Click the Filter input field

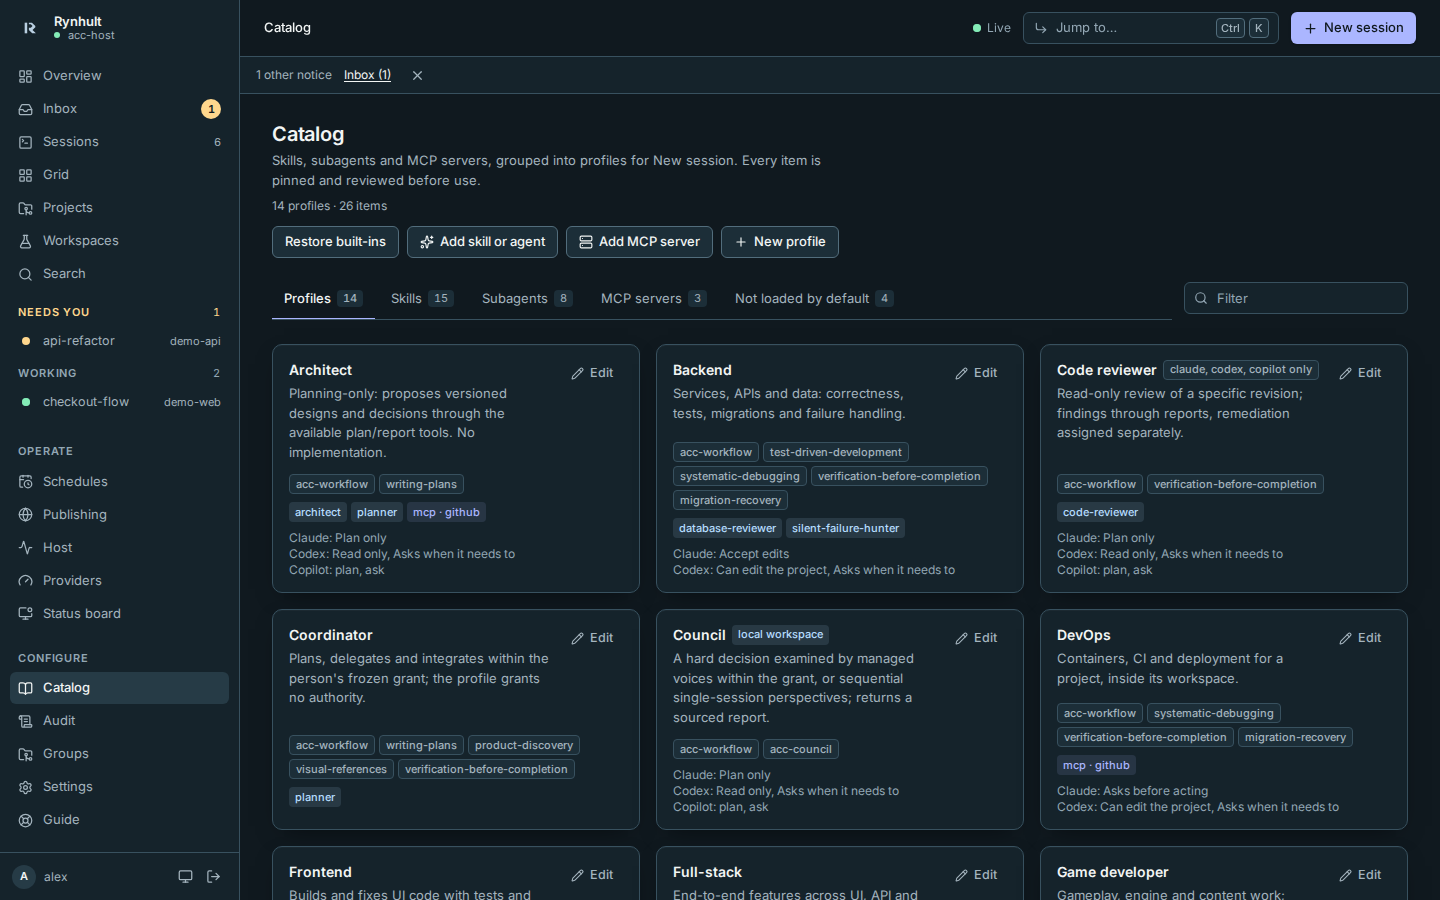[x=1296, y=298]
